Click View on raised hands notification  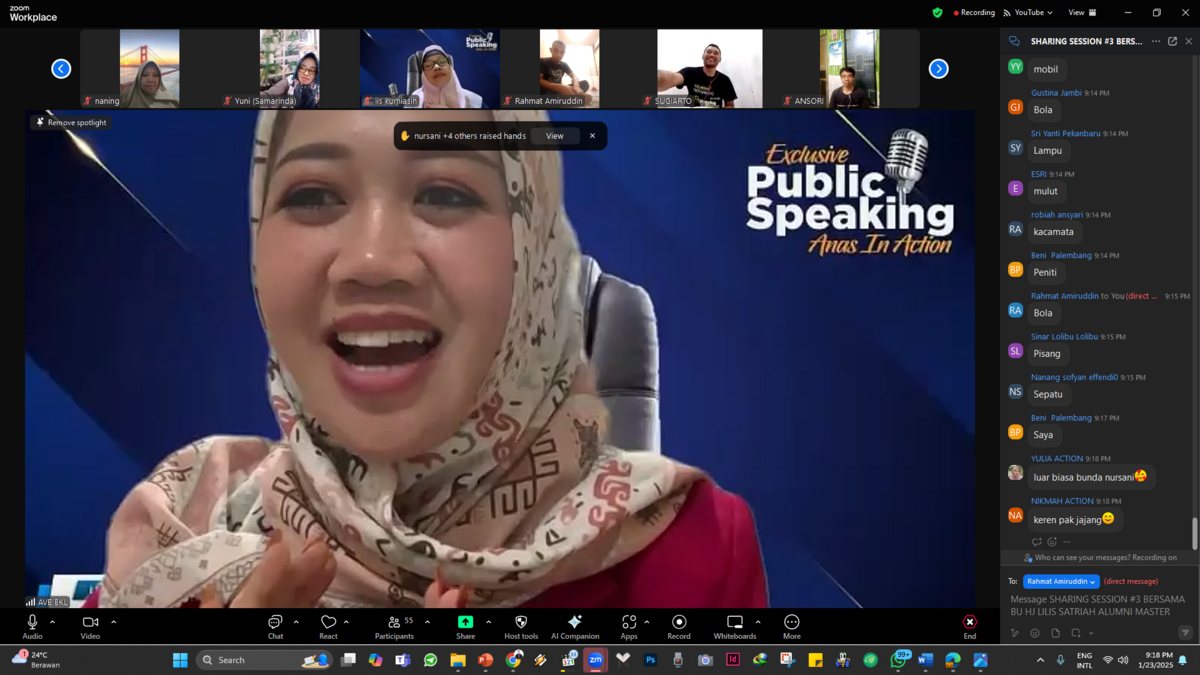tap(554, 136)
